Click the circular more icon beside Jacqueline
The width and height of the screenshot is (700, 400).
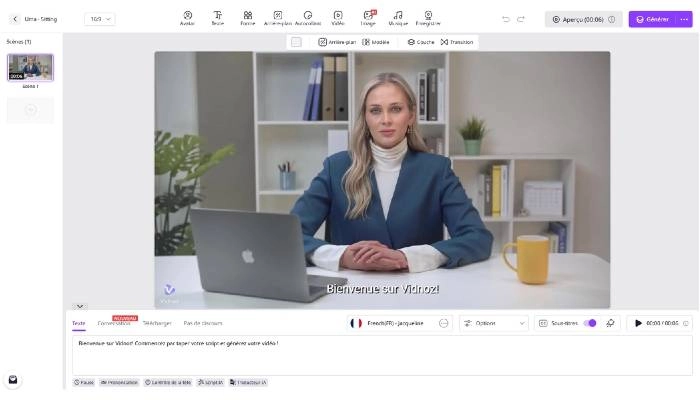click(443, 323)
